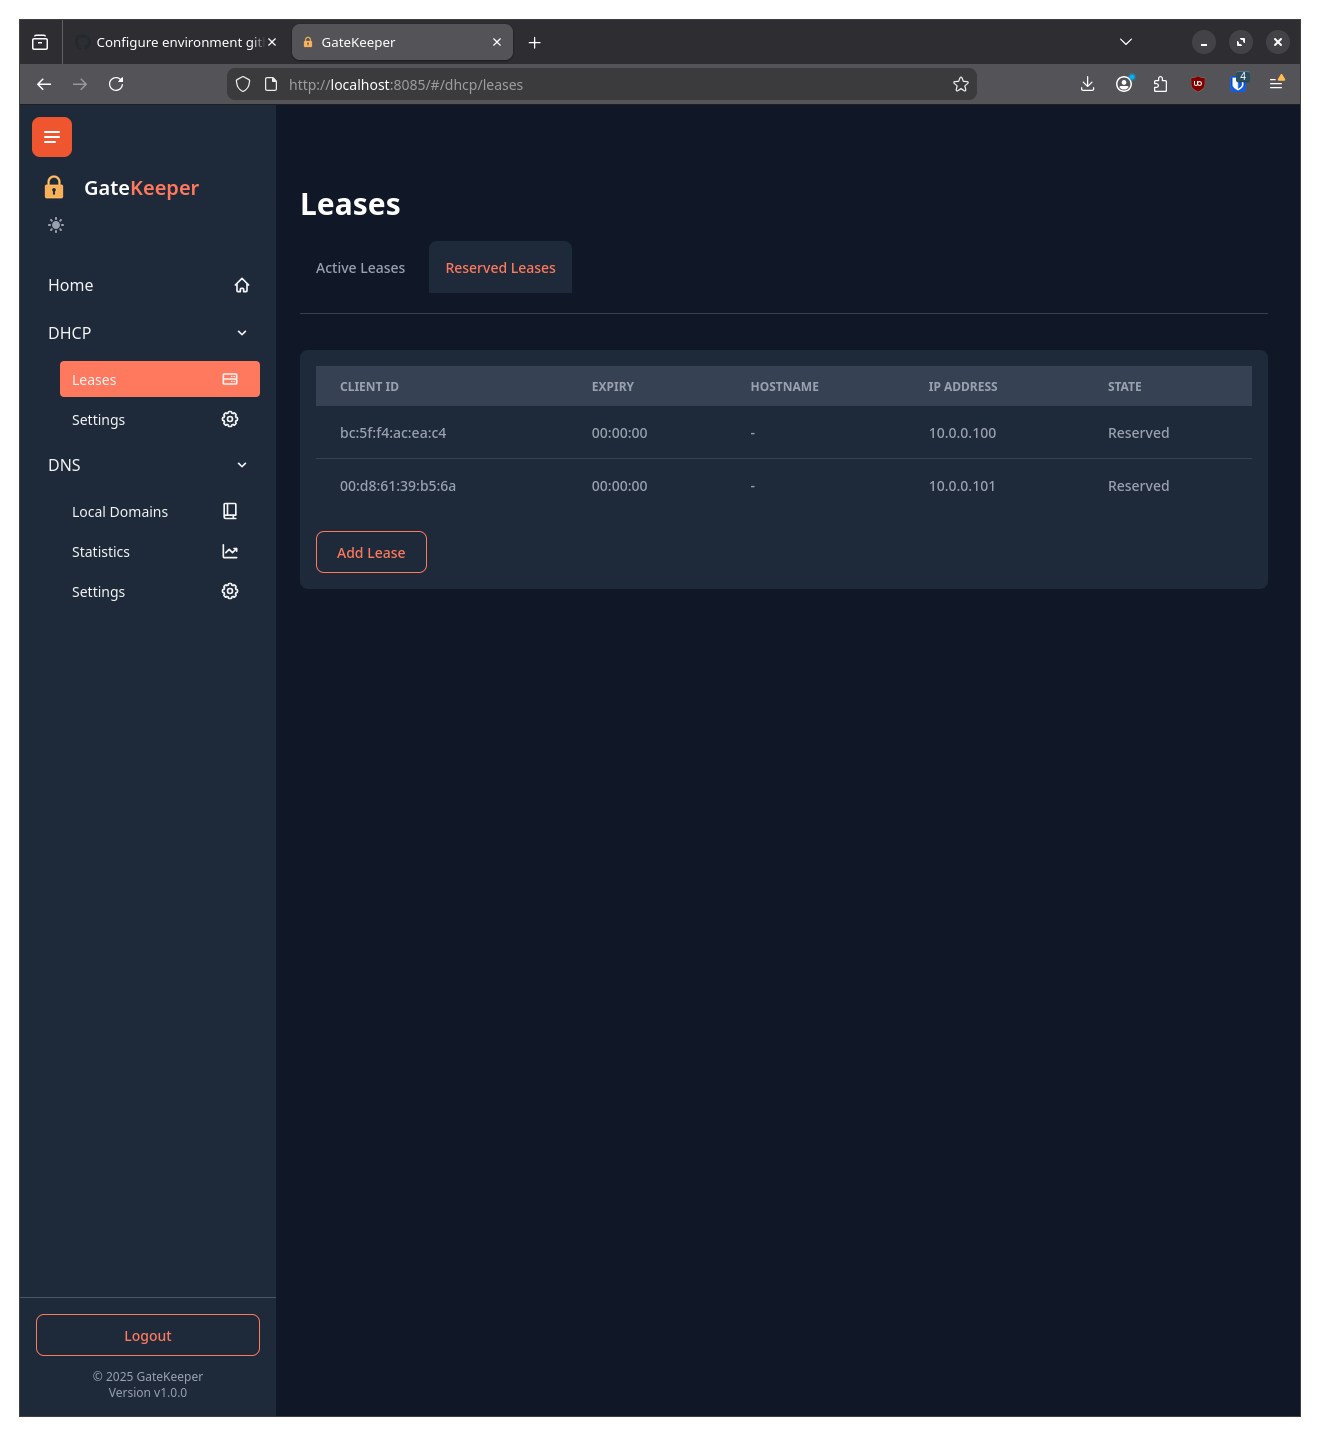Click the hamburger menu icon at top left

point(51,137)
